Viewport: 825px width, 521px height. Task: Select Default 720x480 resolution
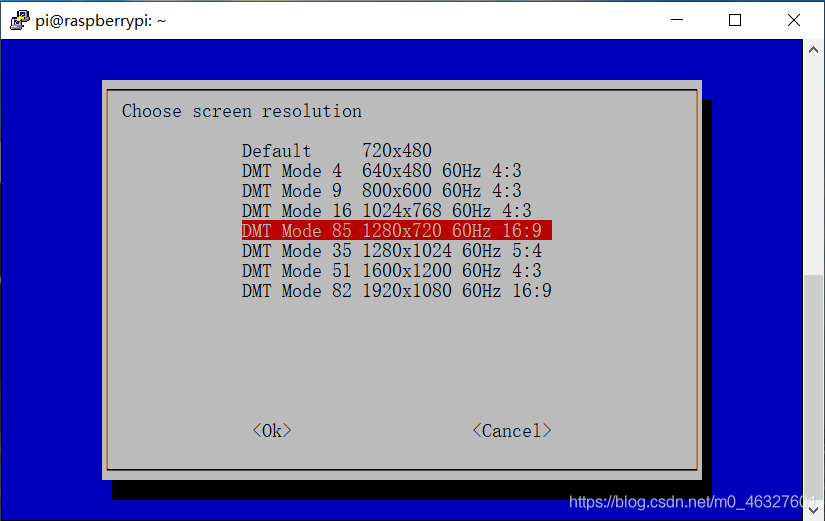click(x=337, y=151)
